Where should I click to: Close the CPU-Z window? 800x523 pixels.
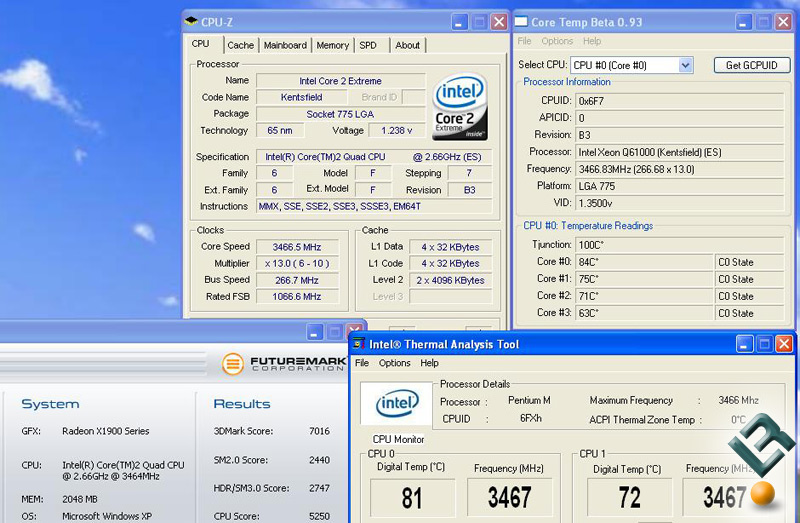coord(499,22)
